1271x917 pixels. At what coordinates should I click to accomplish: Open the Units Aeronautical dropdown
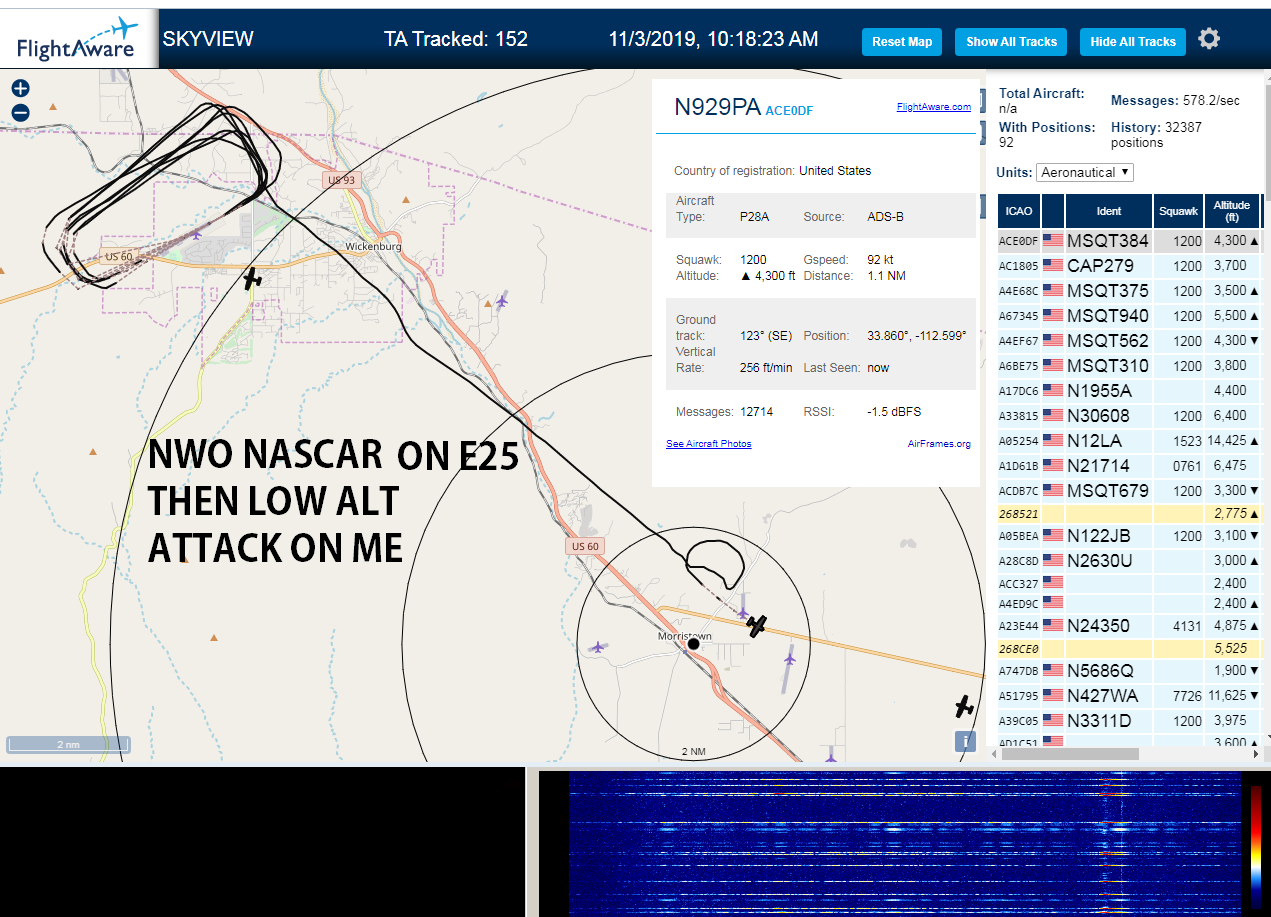pos(1085,172)
